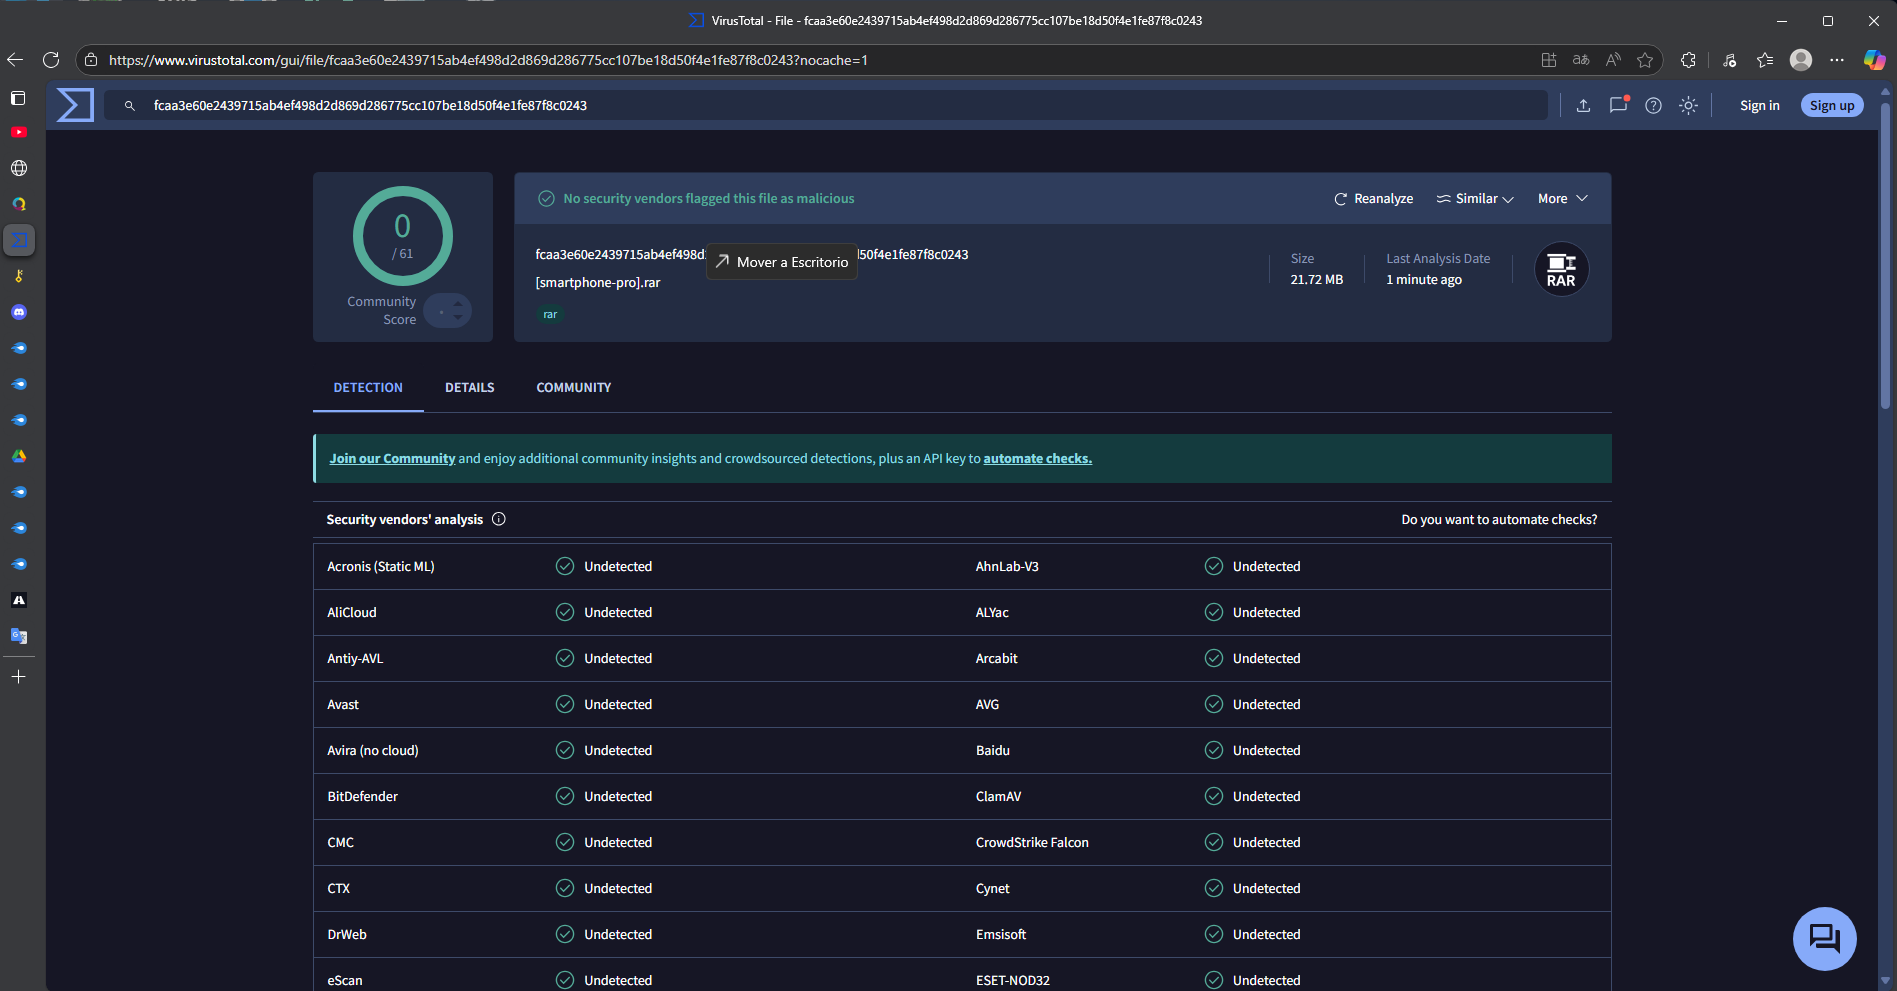Click the 0/61 detection score circle
The height and width of the screenshot is (991, 1897).
(403, 236)
